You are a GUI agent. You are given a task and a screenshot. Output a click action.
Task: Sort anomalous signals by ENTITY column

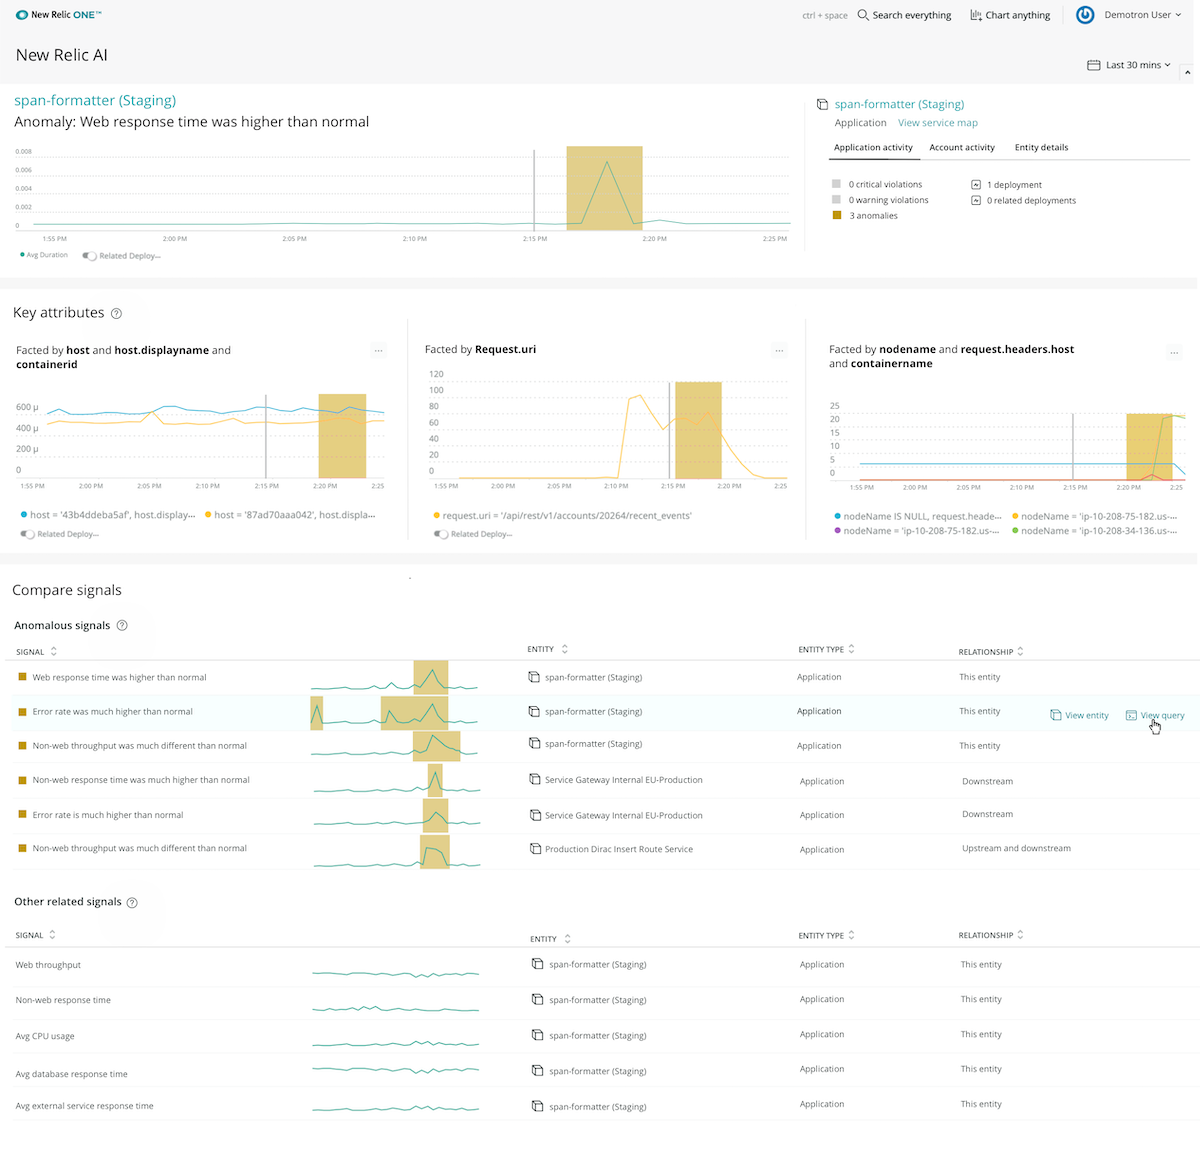click(x=548, y=650)
